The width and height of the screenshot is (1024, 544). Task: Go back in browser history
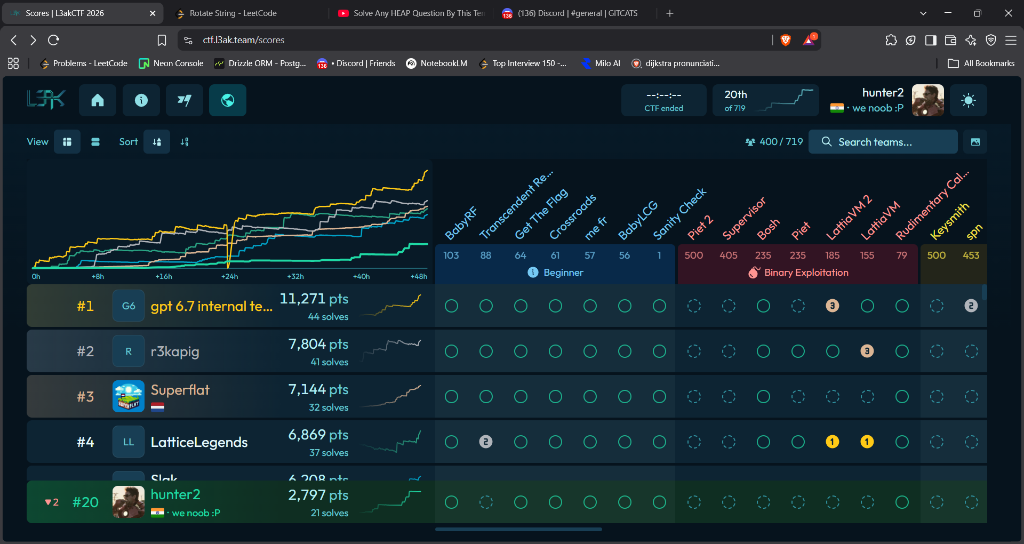point(14,40)
